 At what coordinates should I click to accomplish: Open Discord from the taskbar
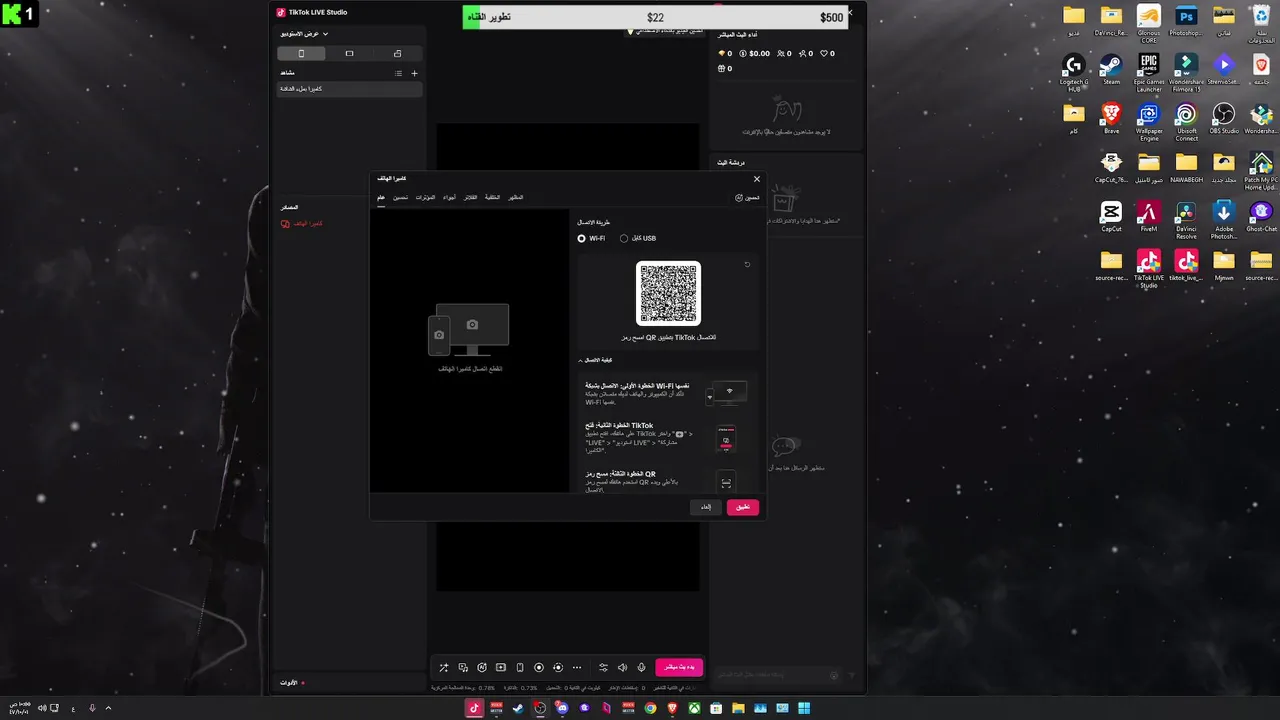[x=562, y=708]
